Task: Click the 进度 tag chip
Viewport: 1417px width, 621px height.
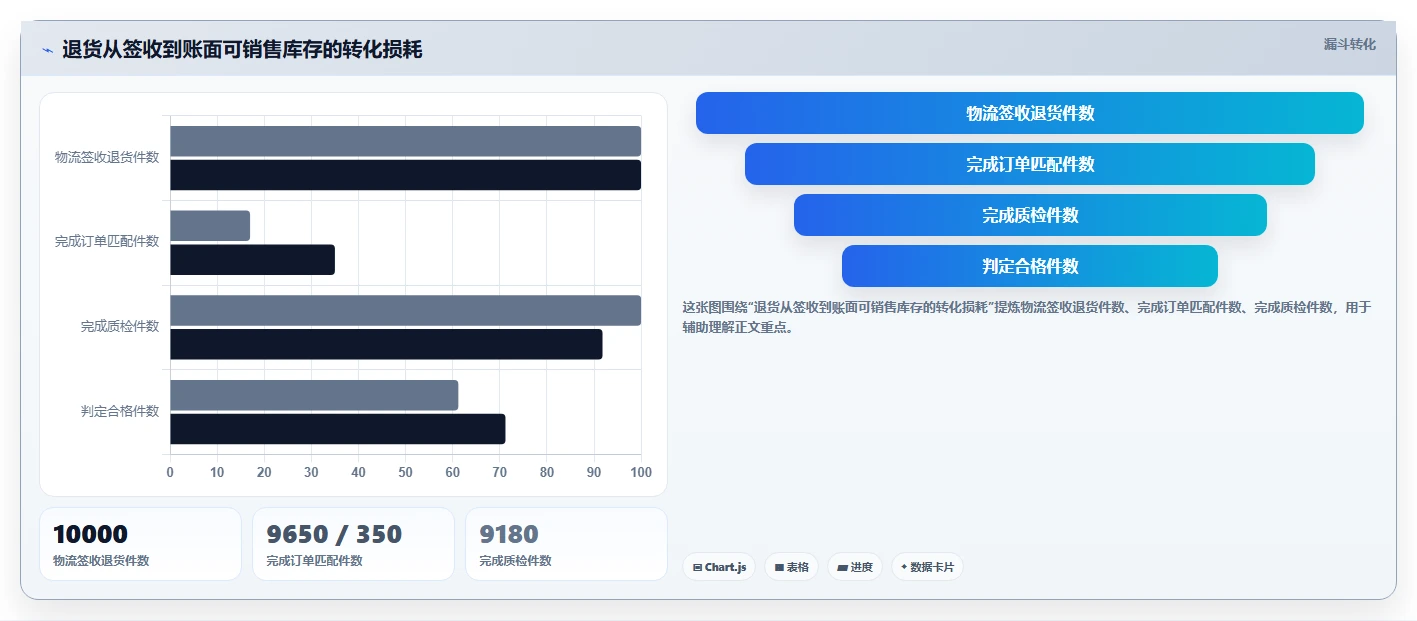Action: (855, 567)
